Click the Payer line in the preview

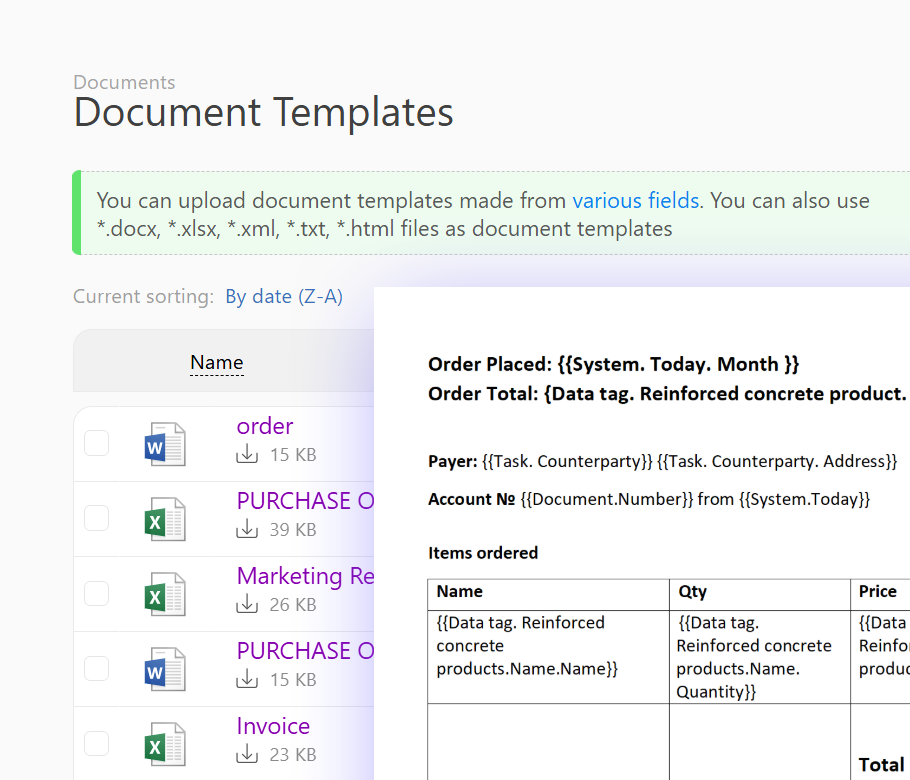click(x=662, y=461)
